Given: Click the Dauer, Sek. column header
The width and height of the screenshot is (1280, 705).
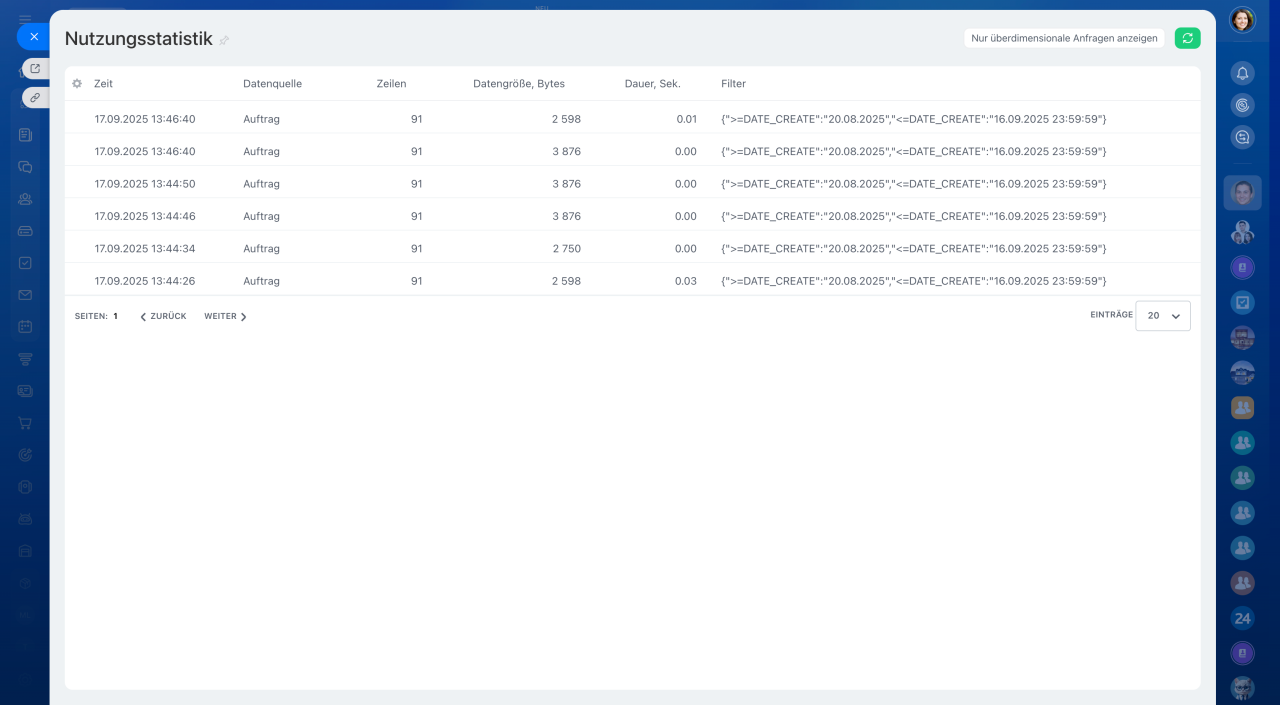Looking at the screenshot, I should tap(652, 84).
